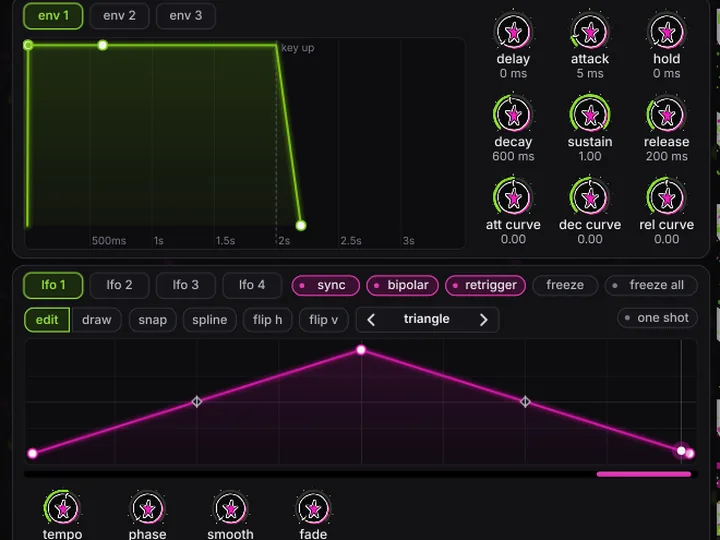Toggle the bipolar option
The image size is (720, 540).
click(402, 285)
